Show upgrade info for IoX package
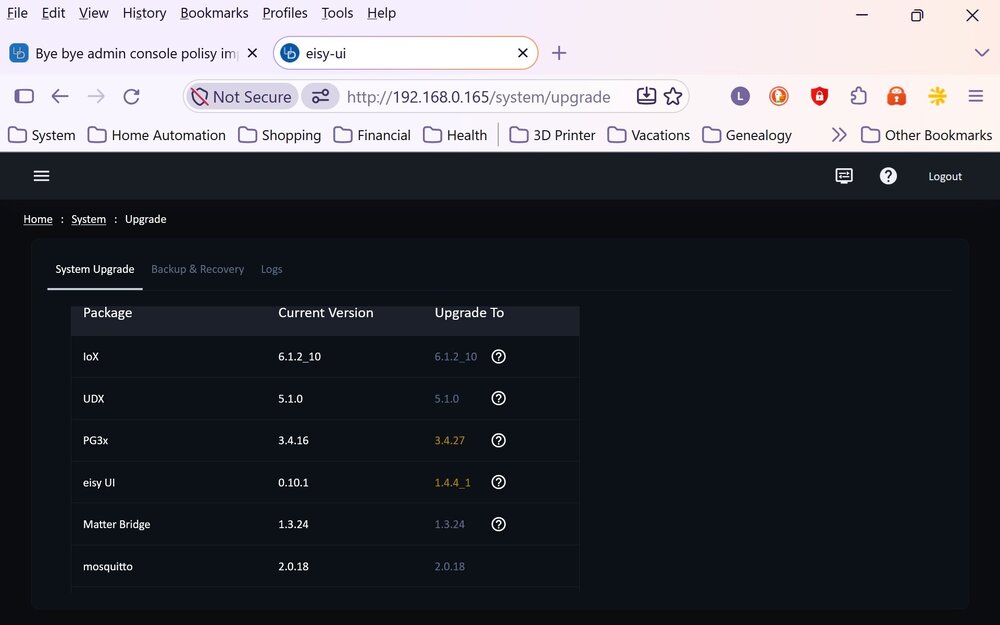Viewport: 1000px width, 625px height. 499,357
